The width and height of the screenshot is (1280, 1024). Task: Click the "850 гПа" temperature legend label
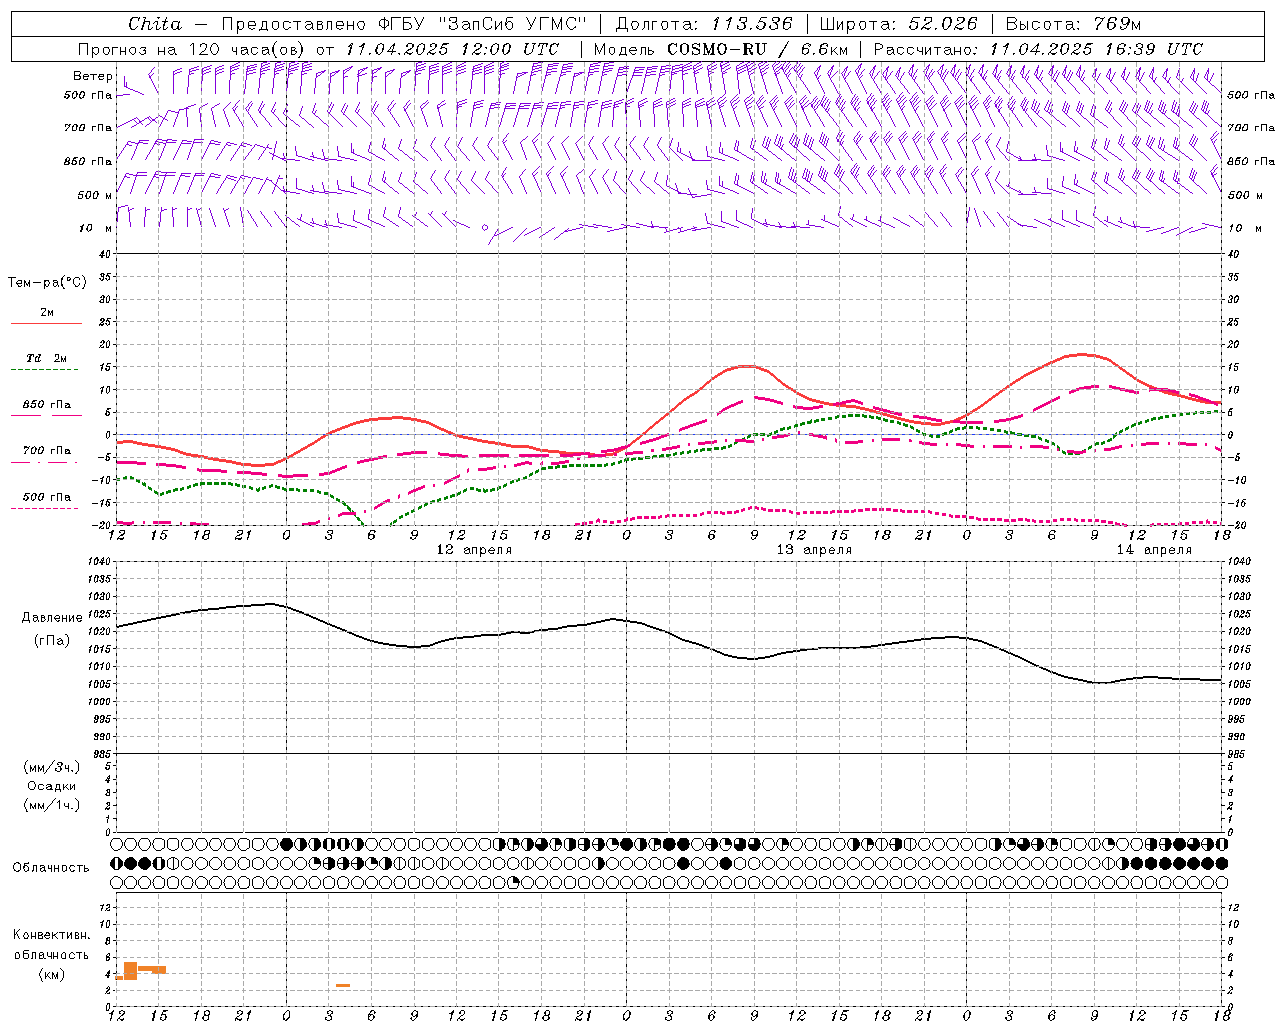coord(47,405)
